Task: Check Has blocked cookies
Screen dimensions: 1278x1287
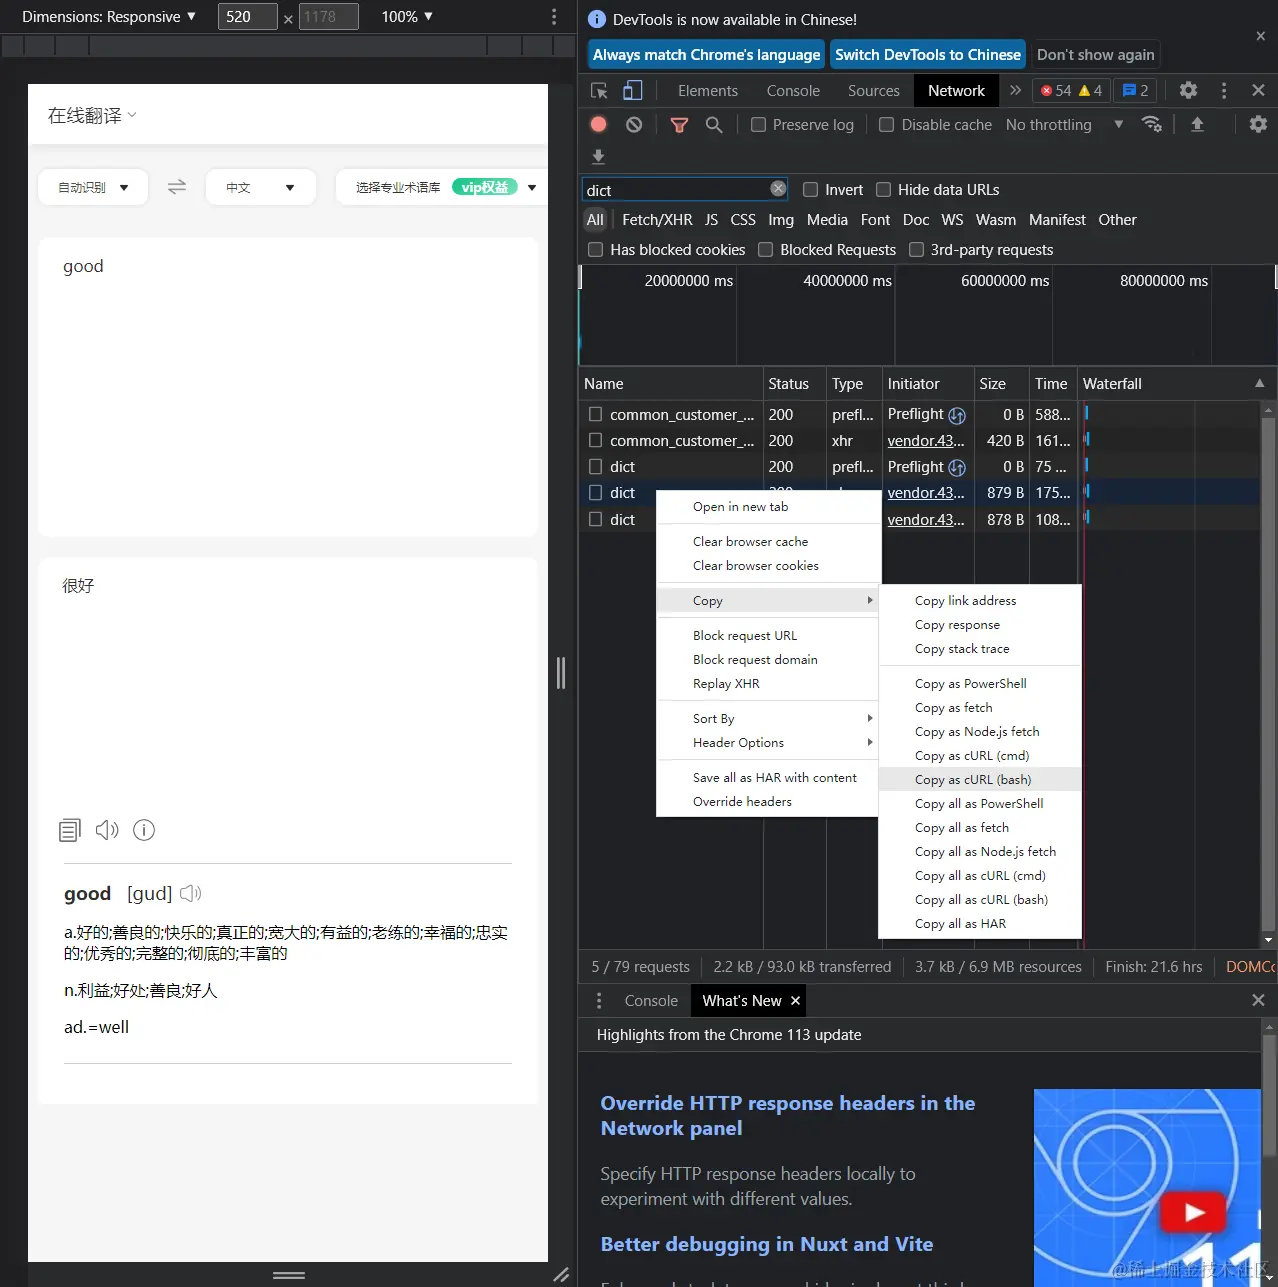Action: (596, 250)
